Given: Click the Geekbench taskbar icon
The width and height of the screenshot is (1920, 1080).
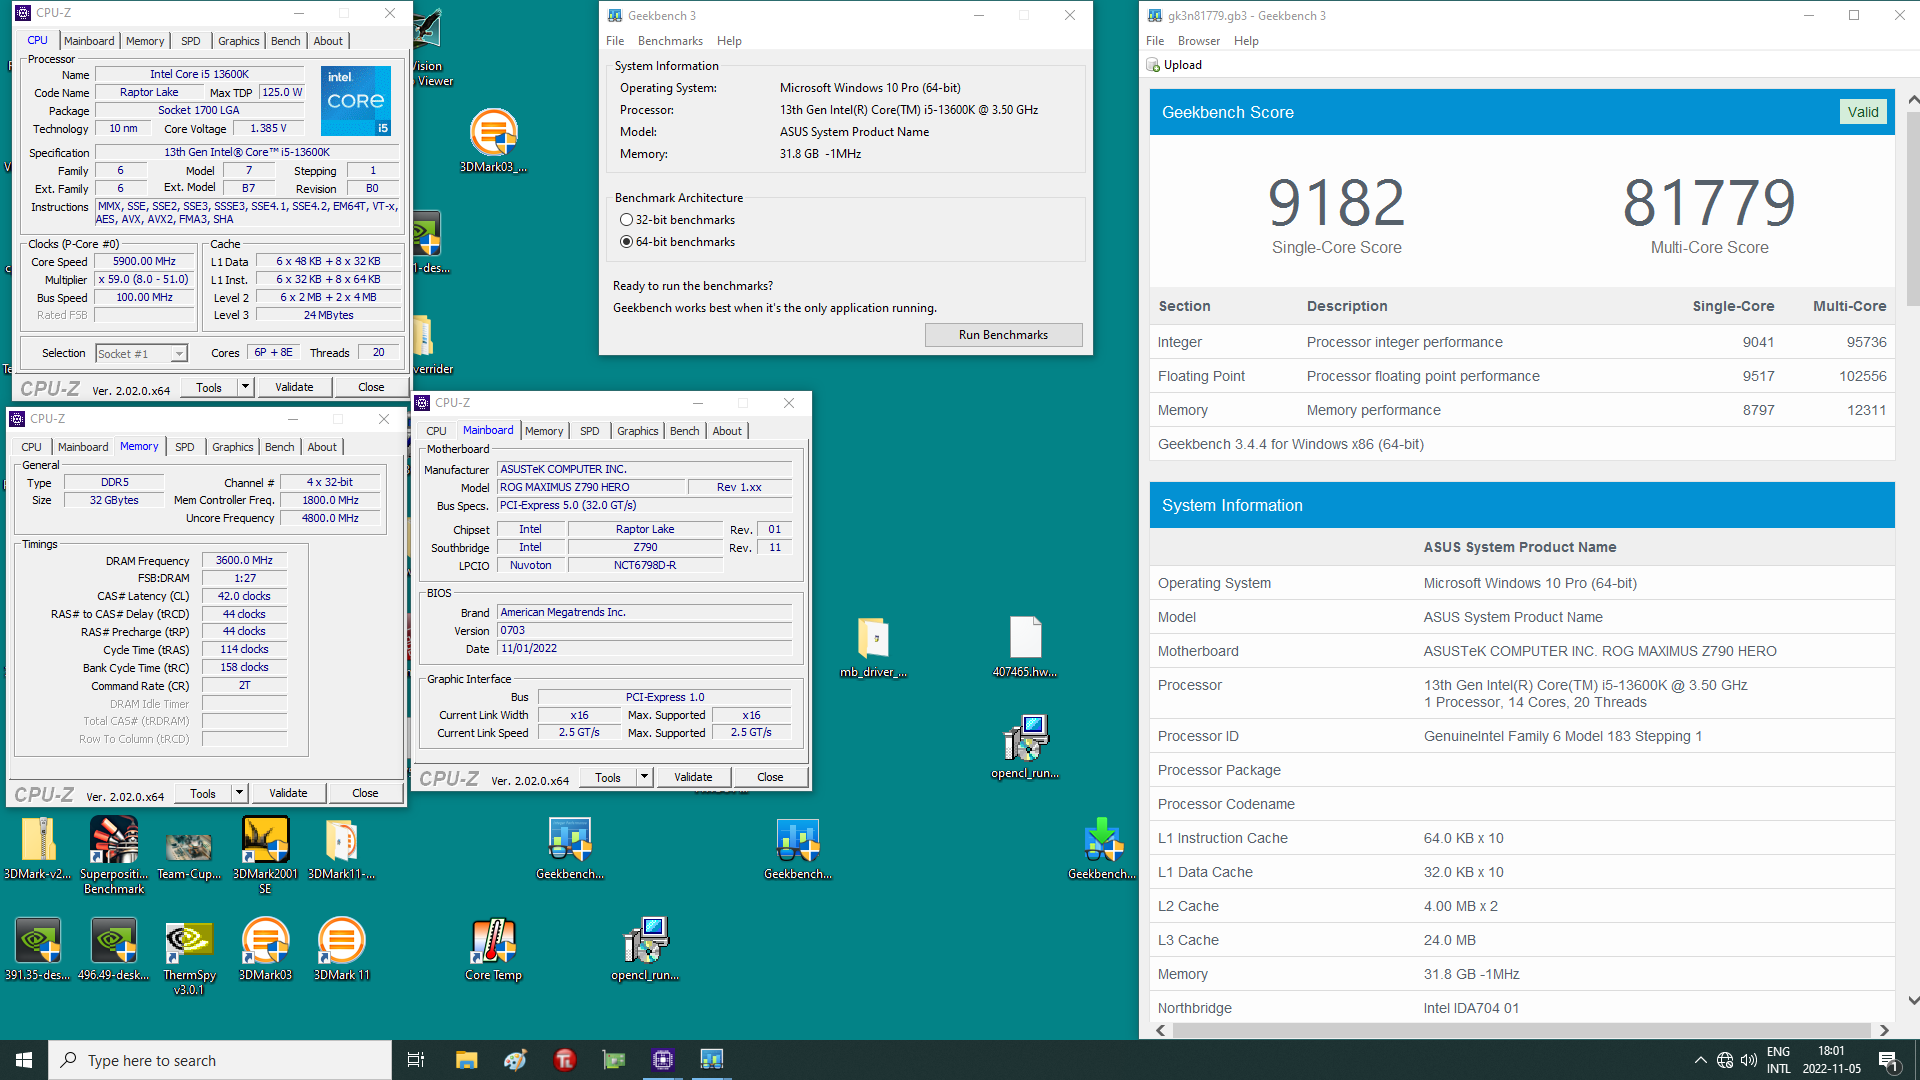Looking at the screenshot, I should [712, 1060].
